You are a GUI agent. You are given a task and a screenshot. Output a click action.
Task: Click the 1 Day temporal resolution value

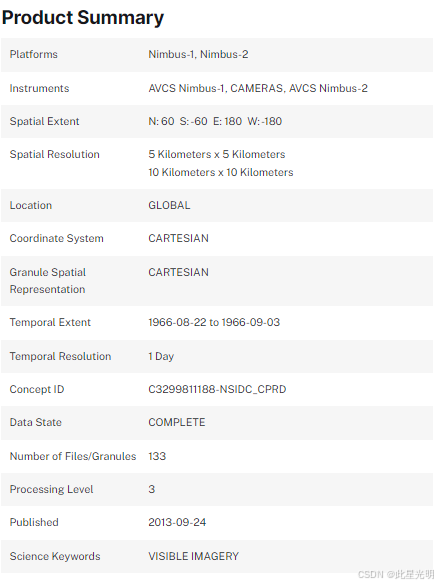(161, 357)
